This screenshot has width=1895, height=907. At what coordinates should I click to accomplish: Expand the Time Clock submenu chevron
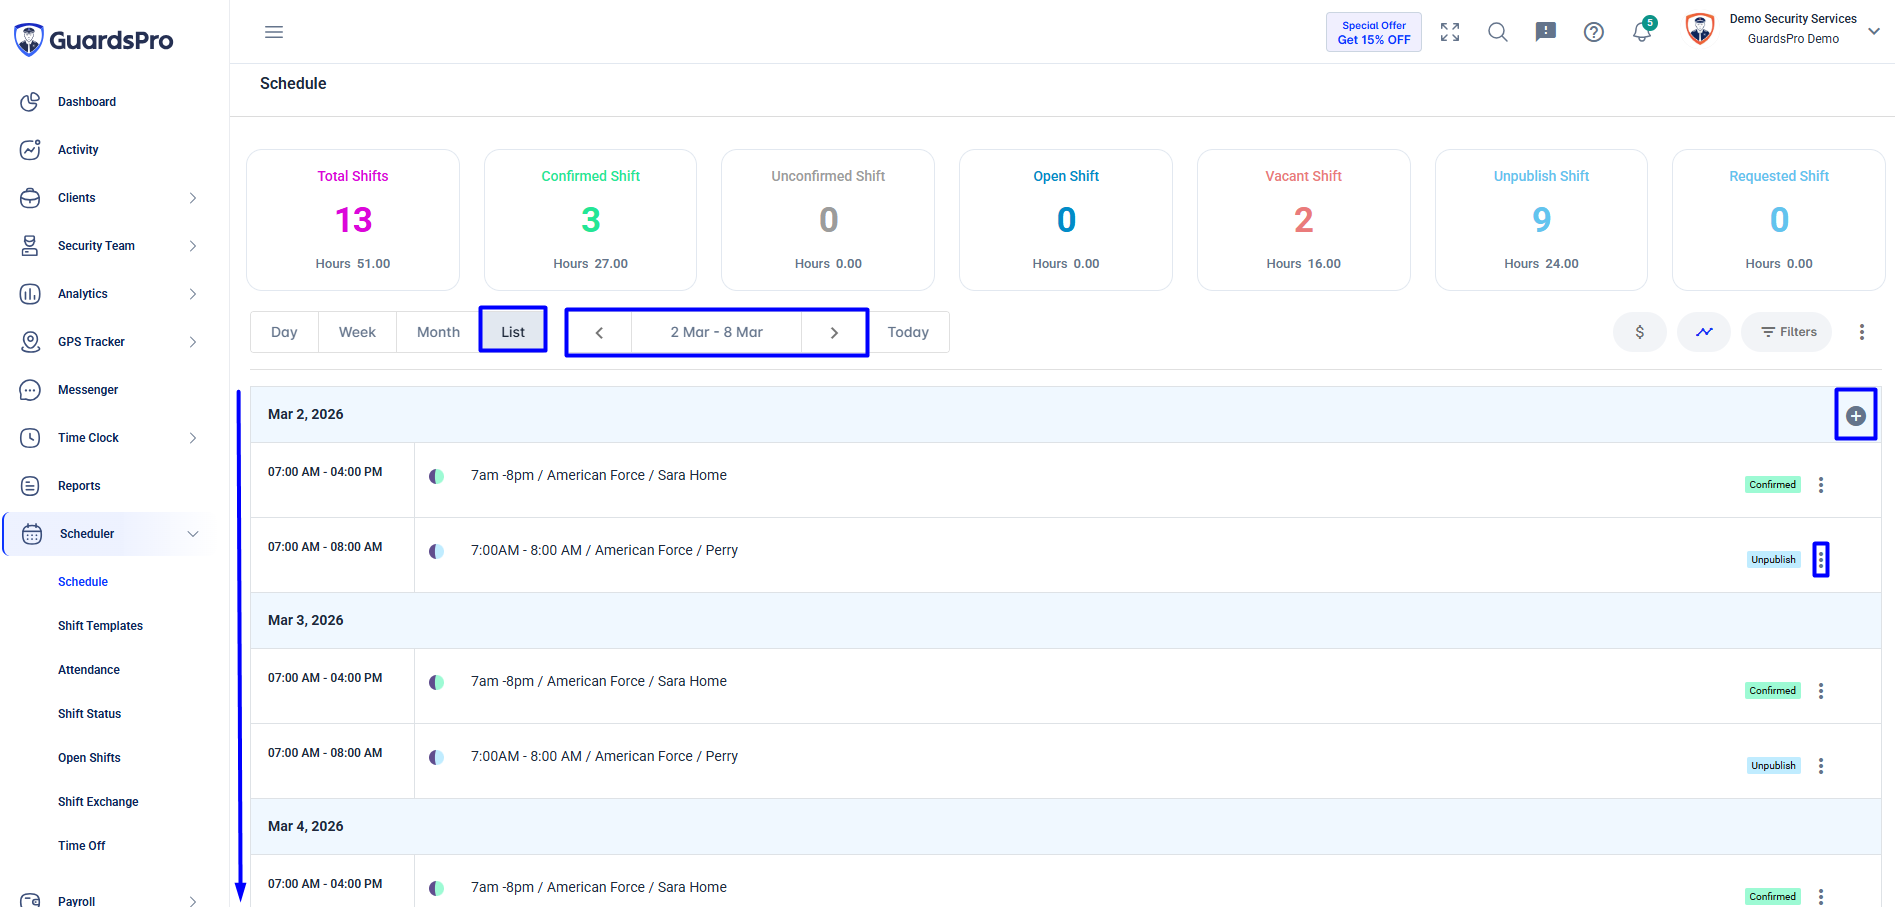click(193, 438)
